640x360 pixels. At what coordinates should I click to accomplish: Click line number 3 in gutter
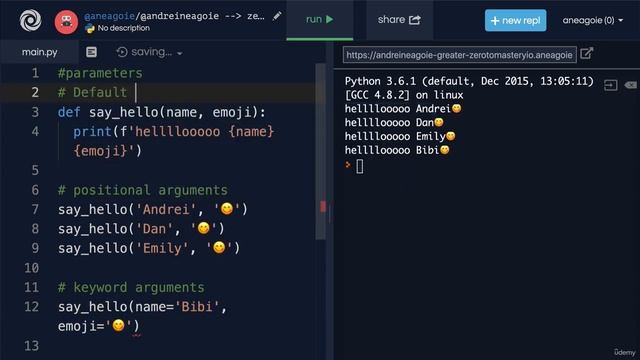point(35,112)
